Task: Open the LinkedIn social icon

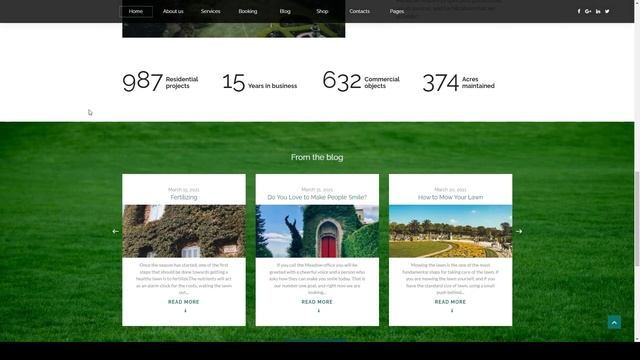Action: click(598, 11)
